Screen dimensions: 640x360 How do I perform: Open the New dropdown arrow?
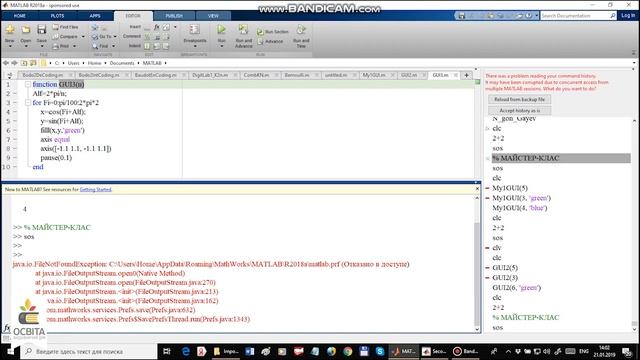click(x=10, y=46)
